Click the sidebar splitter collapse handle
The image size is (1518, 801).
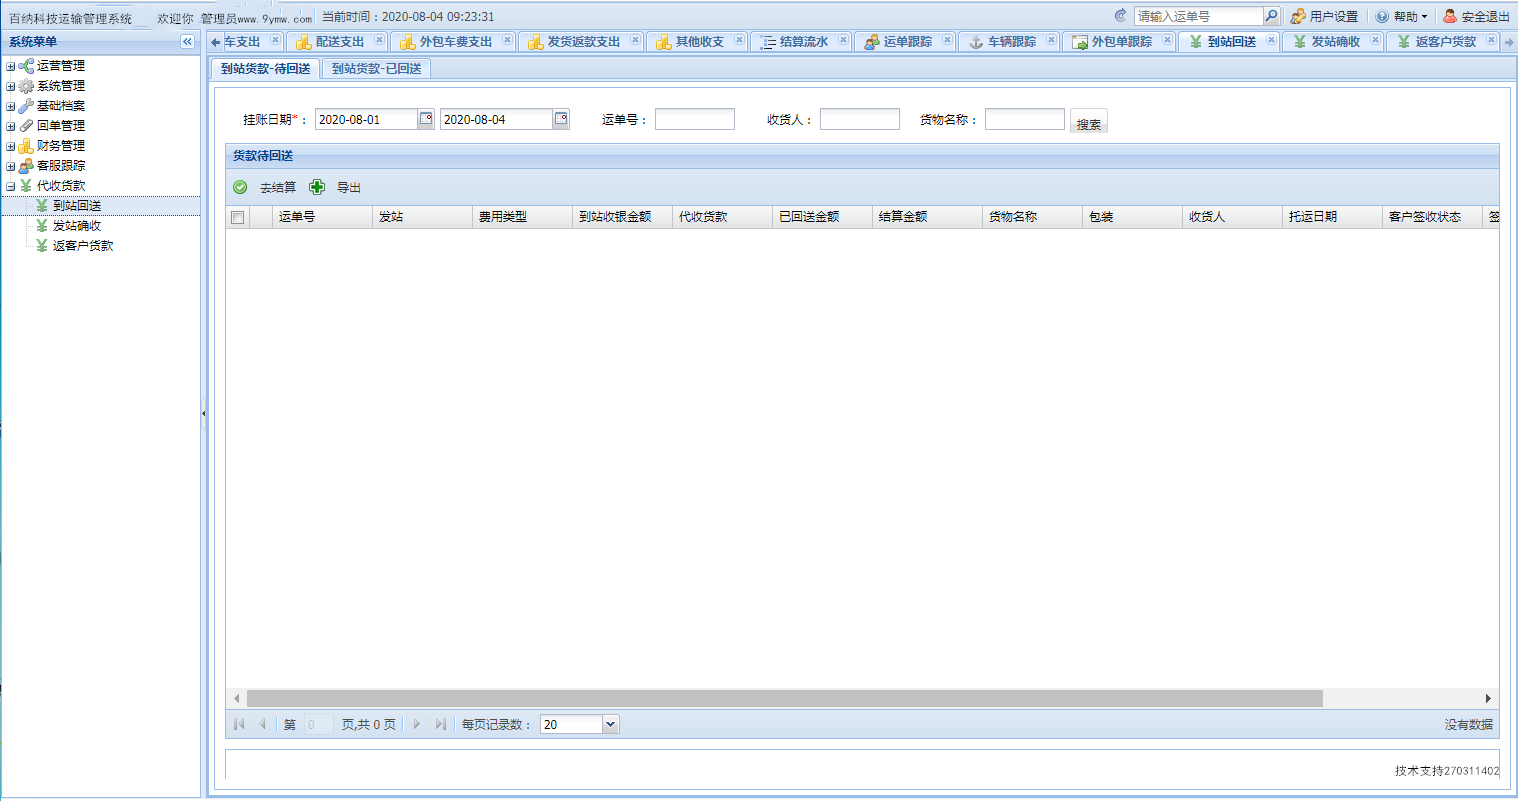click(x=204, y=412)
